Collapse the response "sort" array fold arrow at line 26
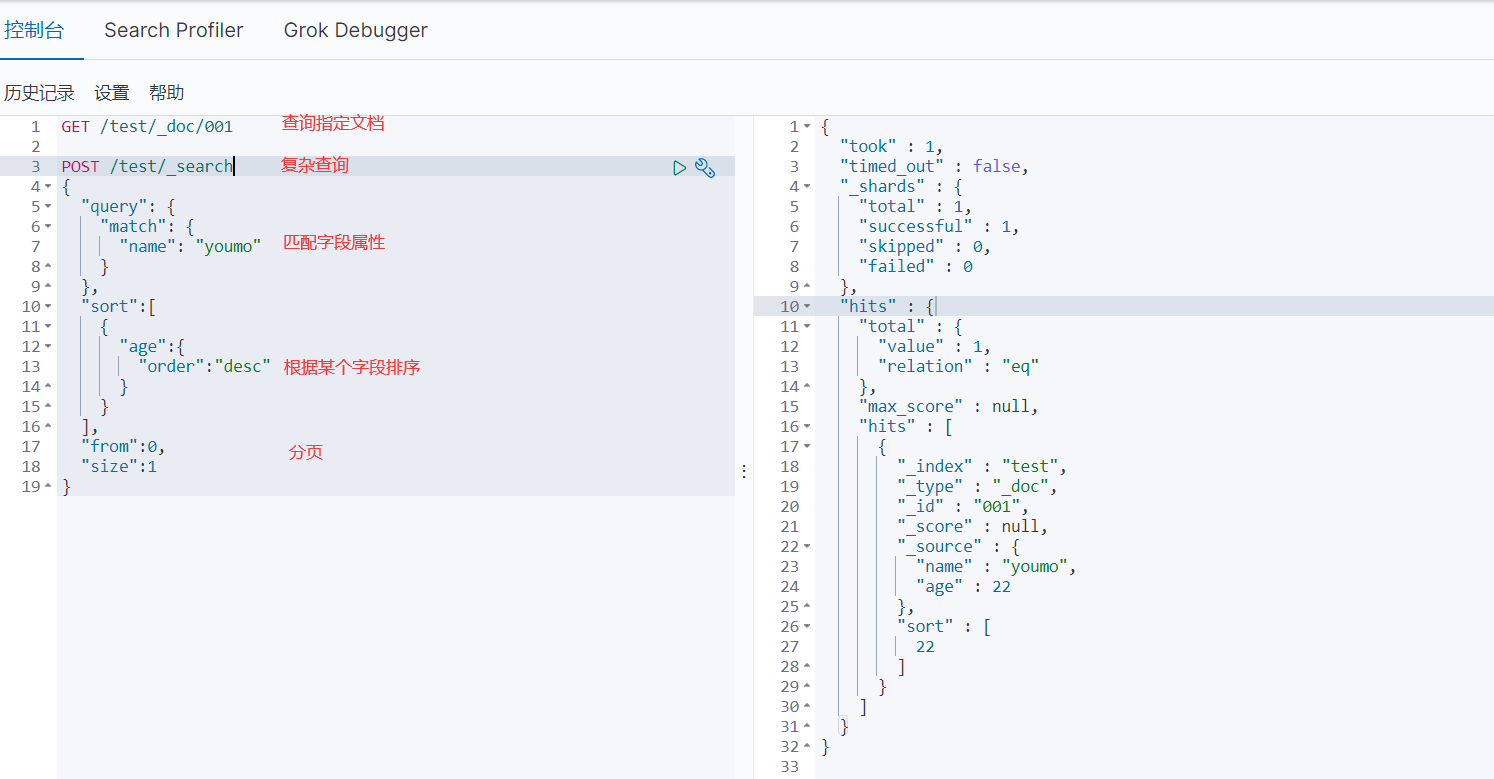This screenshot has width=1494, height=779. tap(807, 627)
